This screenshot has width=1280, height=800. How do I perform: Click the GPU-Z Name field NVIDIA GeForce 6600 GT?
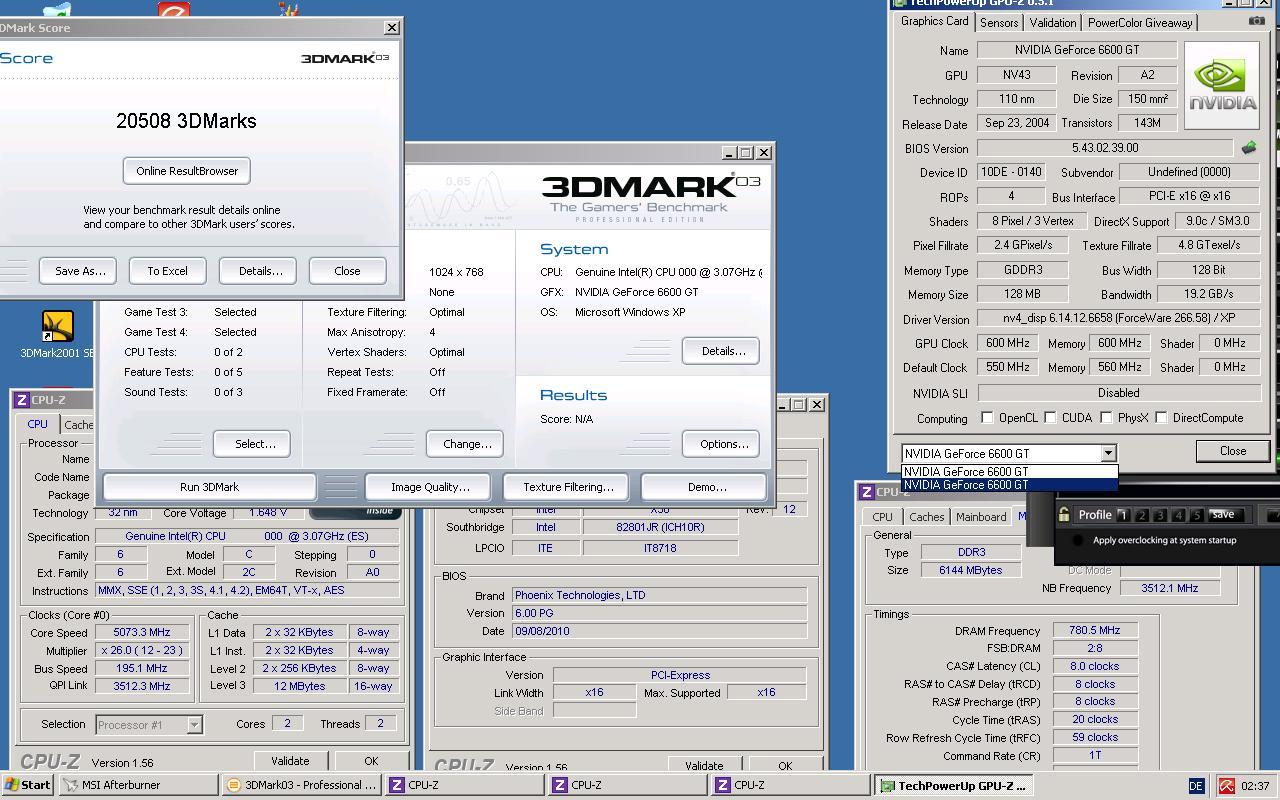coord(1076,50)
